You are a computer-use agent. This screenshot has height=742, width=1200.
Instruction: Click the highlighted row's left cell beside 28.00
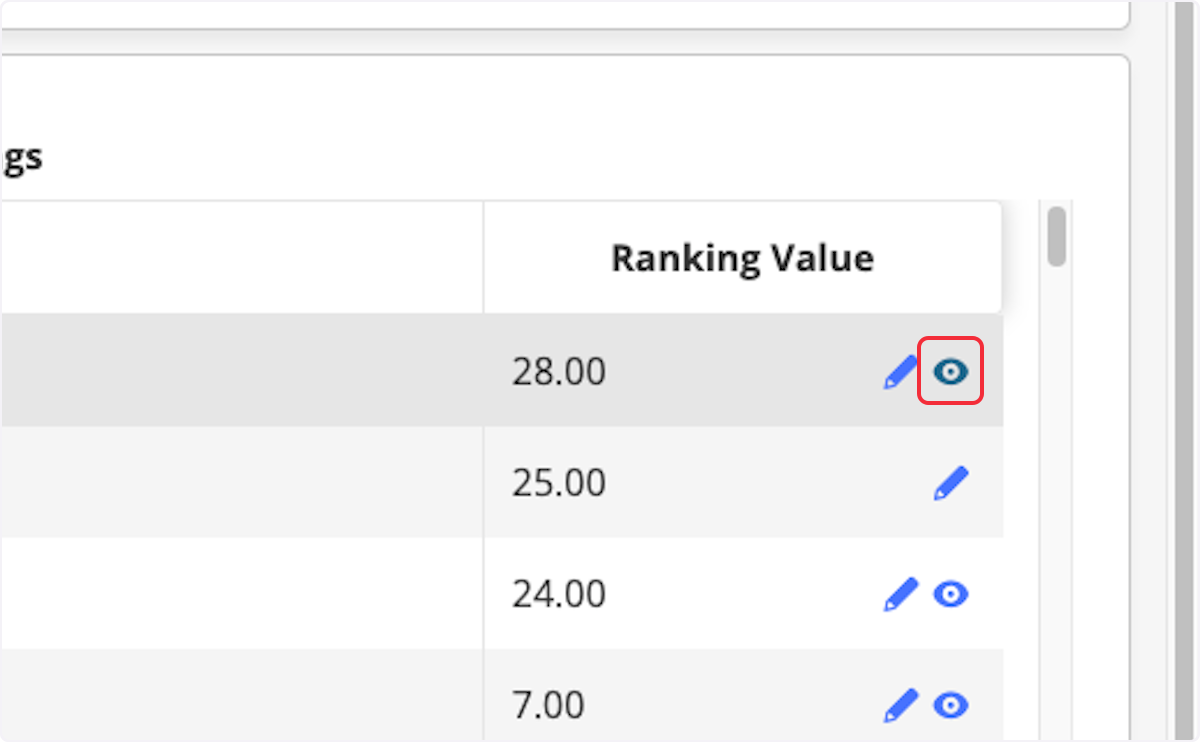point(241,372)
